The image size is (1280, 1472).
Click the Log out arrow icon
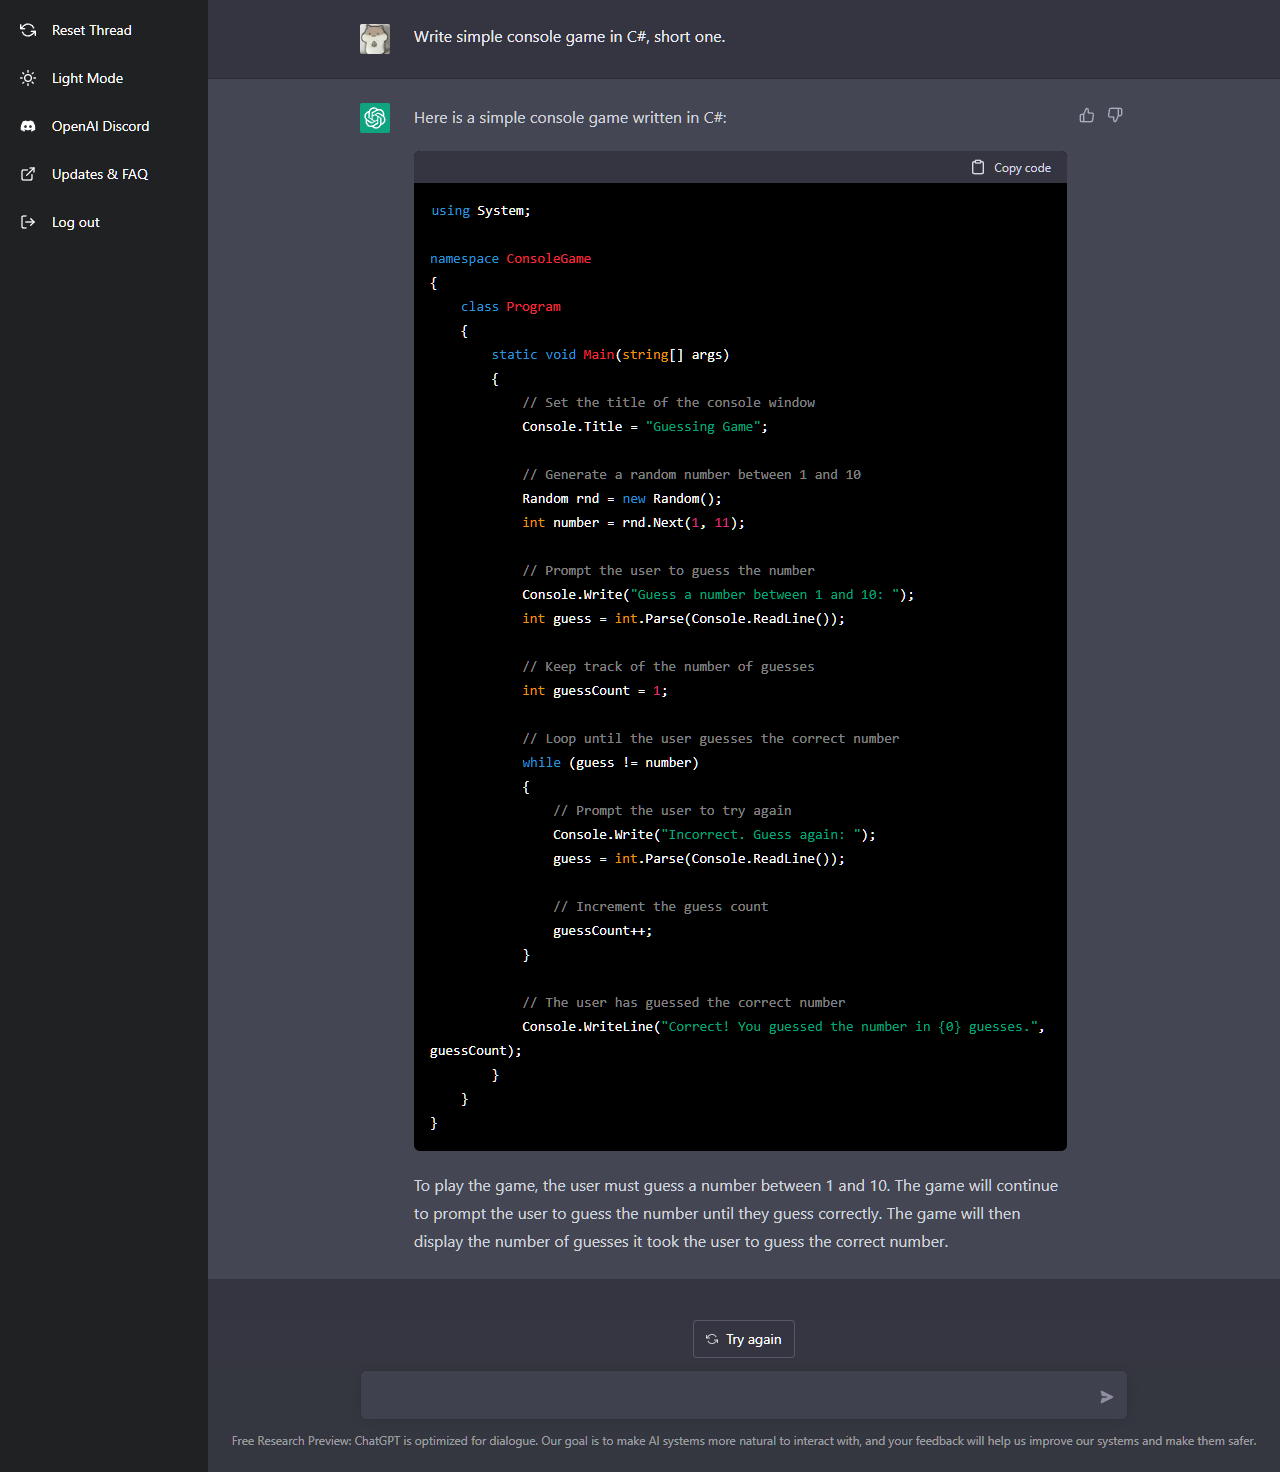(x=28, y=222)
